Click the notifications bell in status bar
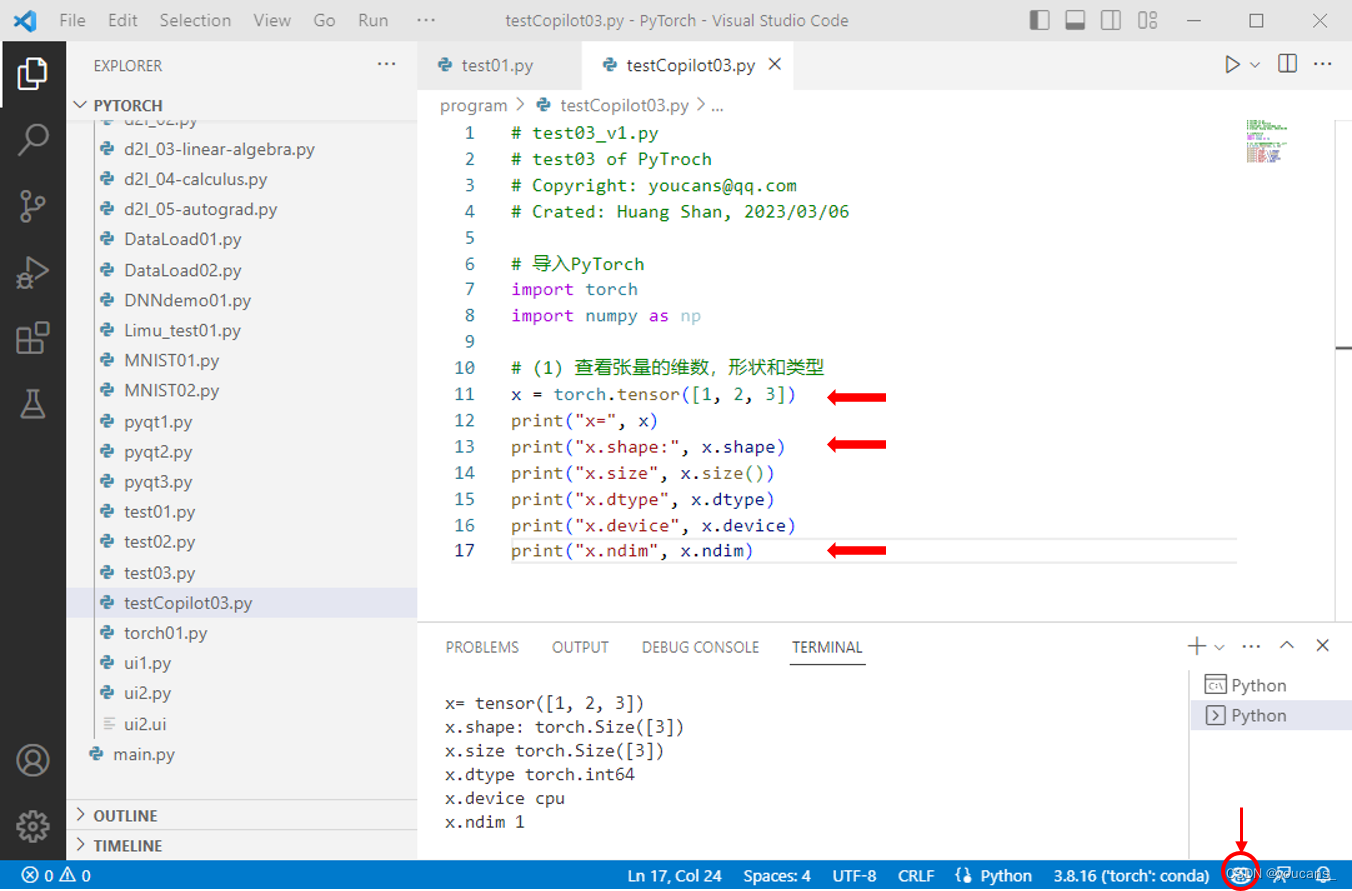This screenshot has height=891, width=1352. (1323, 876)
